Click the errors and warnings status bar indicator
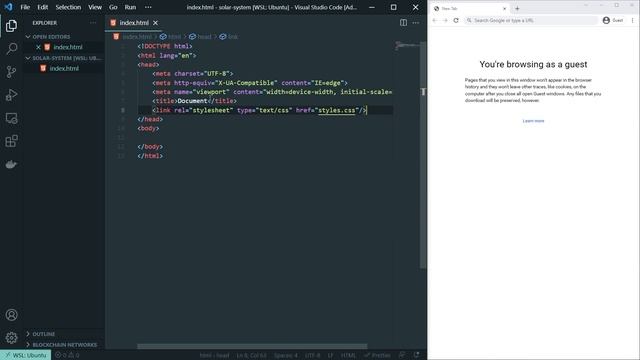Screen dimensions: 640x360 pyautogui.click(x=67, y=355)
